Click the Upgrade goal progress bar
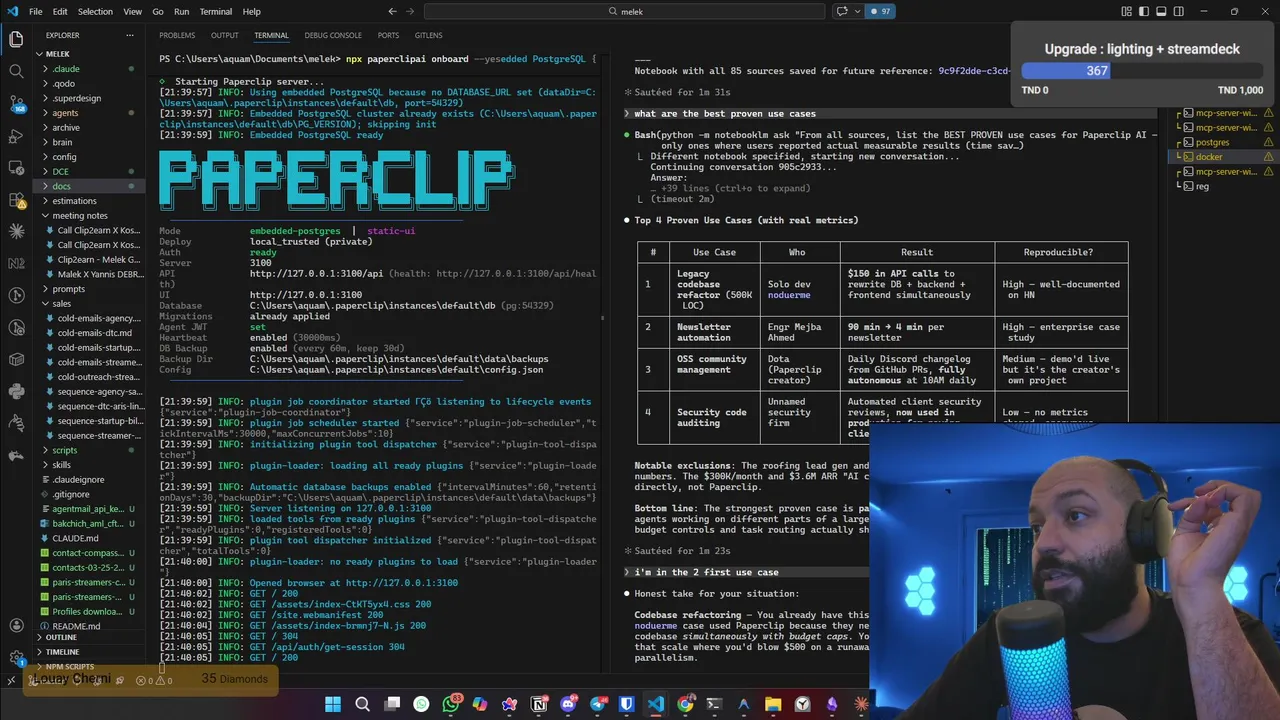1280x720 pixels. coord(1141,71)
